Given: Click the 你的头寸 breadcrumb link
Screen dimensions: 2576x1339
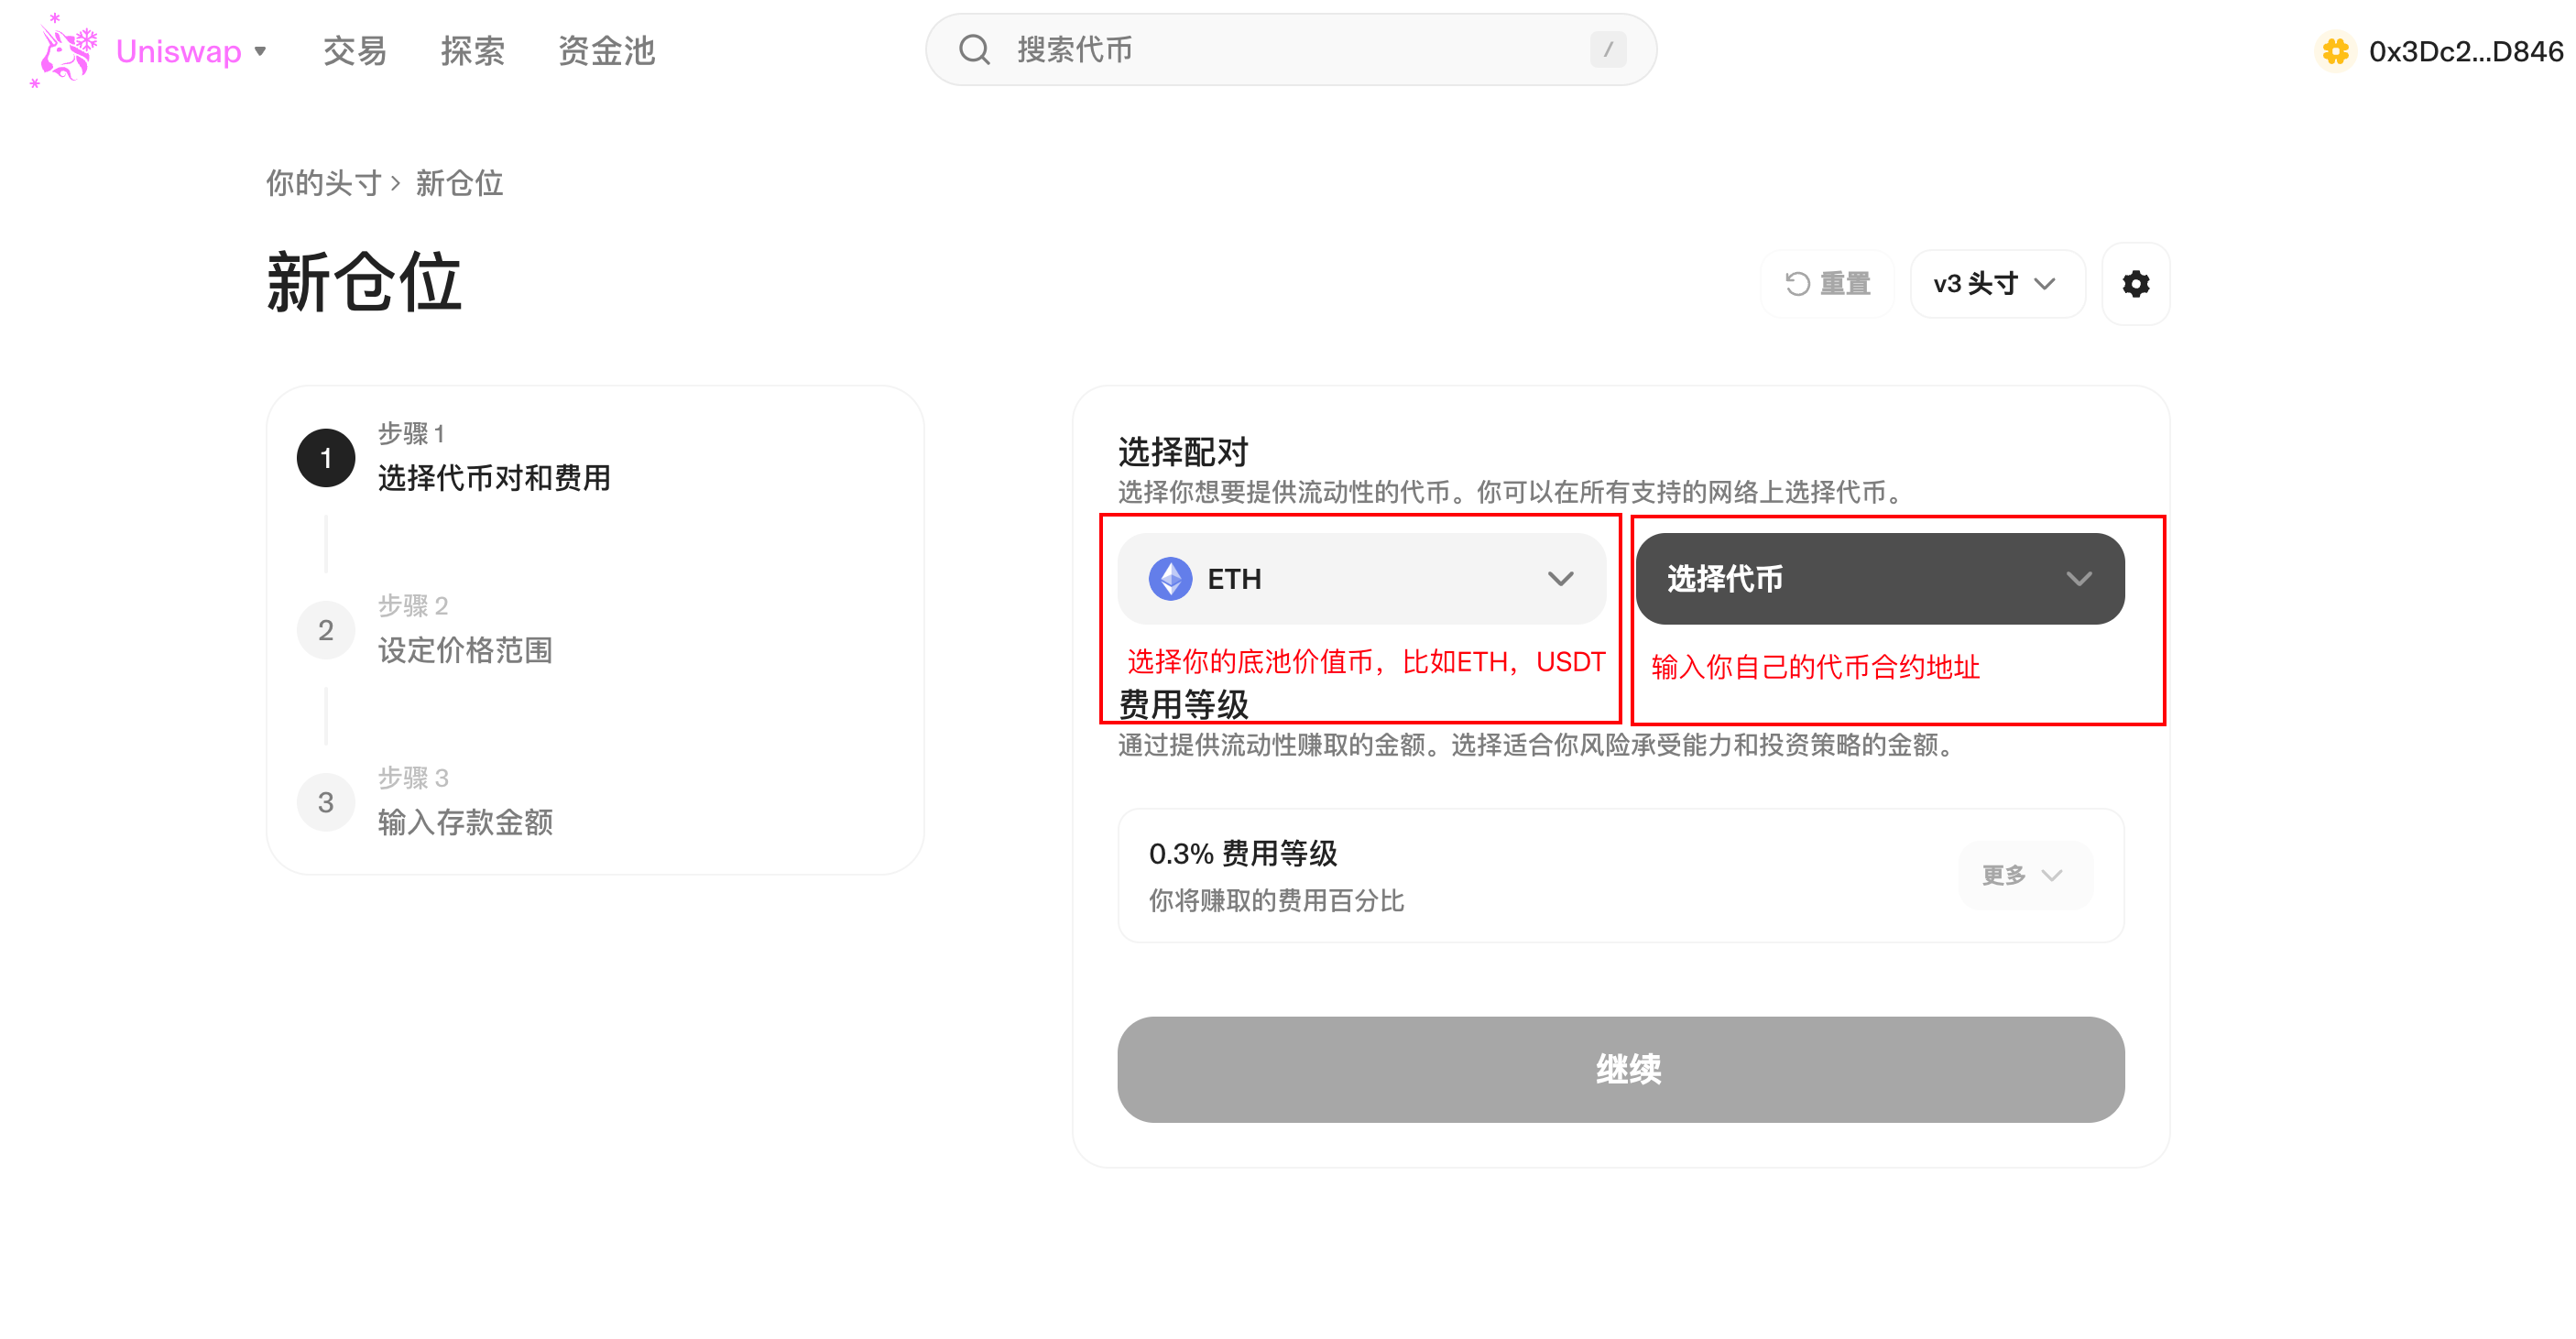Looking at the screenshot, I should (323, 183).
